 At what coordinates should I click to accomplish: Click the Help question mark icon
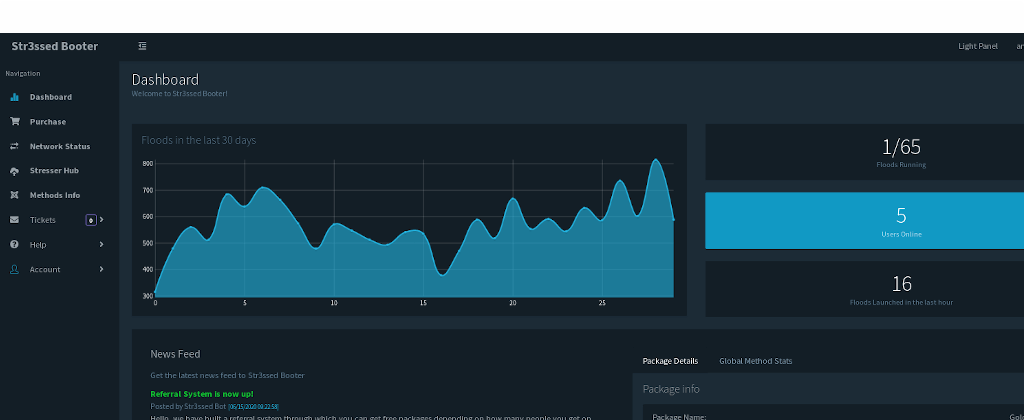14,244
